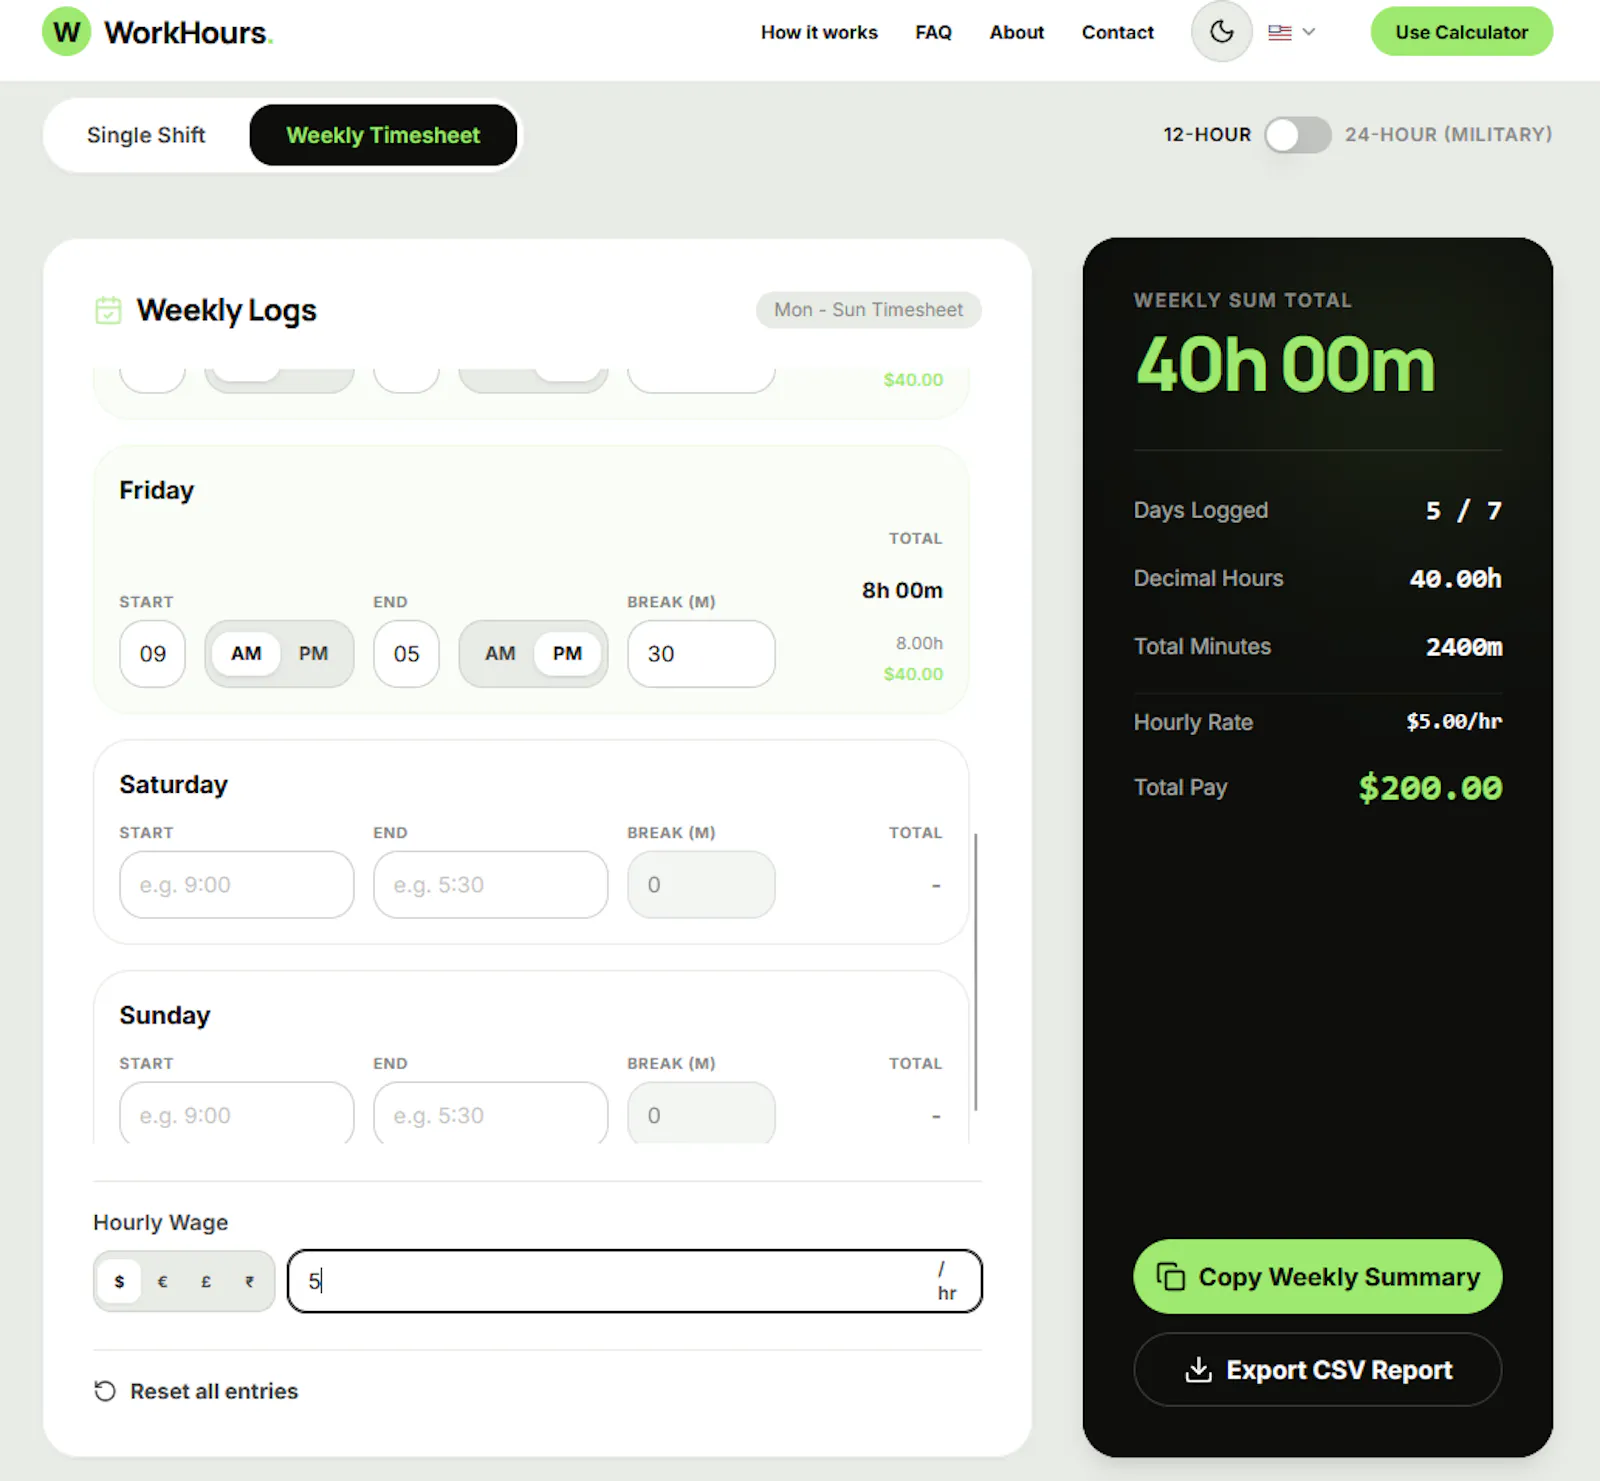Click Saturday end time field
1600x1481 pixels.
click(x=491, y=885)
